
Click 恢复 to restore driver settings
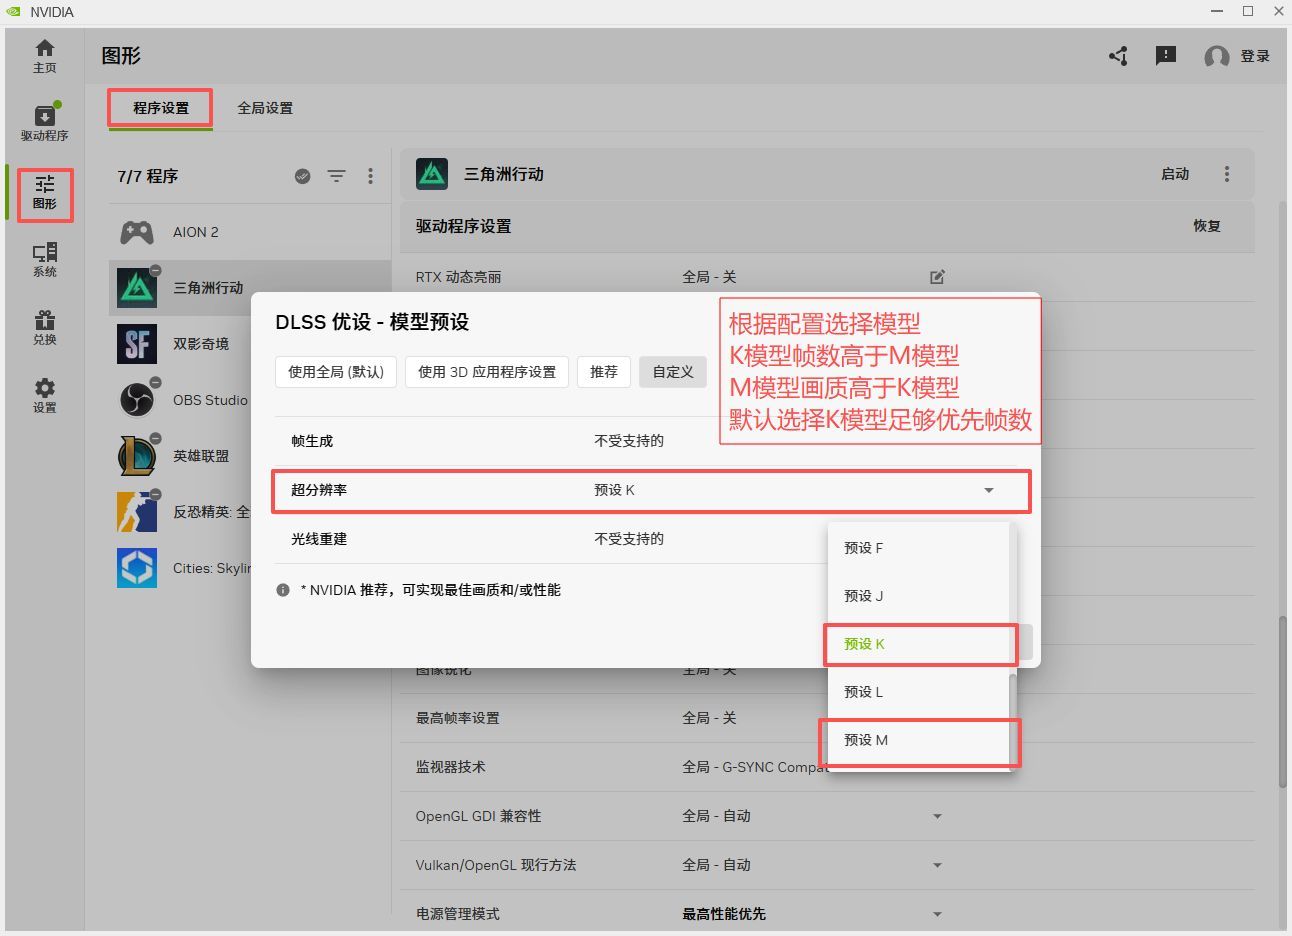click(1207, 226)
